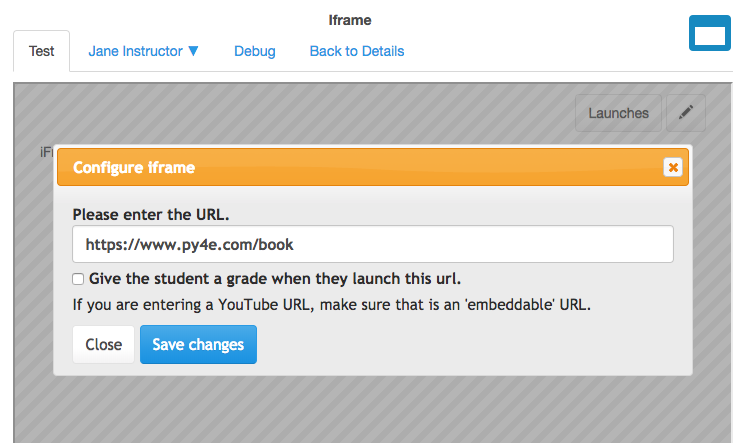This screenshot has width=743, height=443.
Task: Click the pencil edit icon
Action: tap(685, 113)
